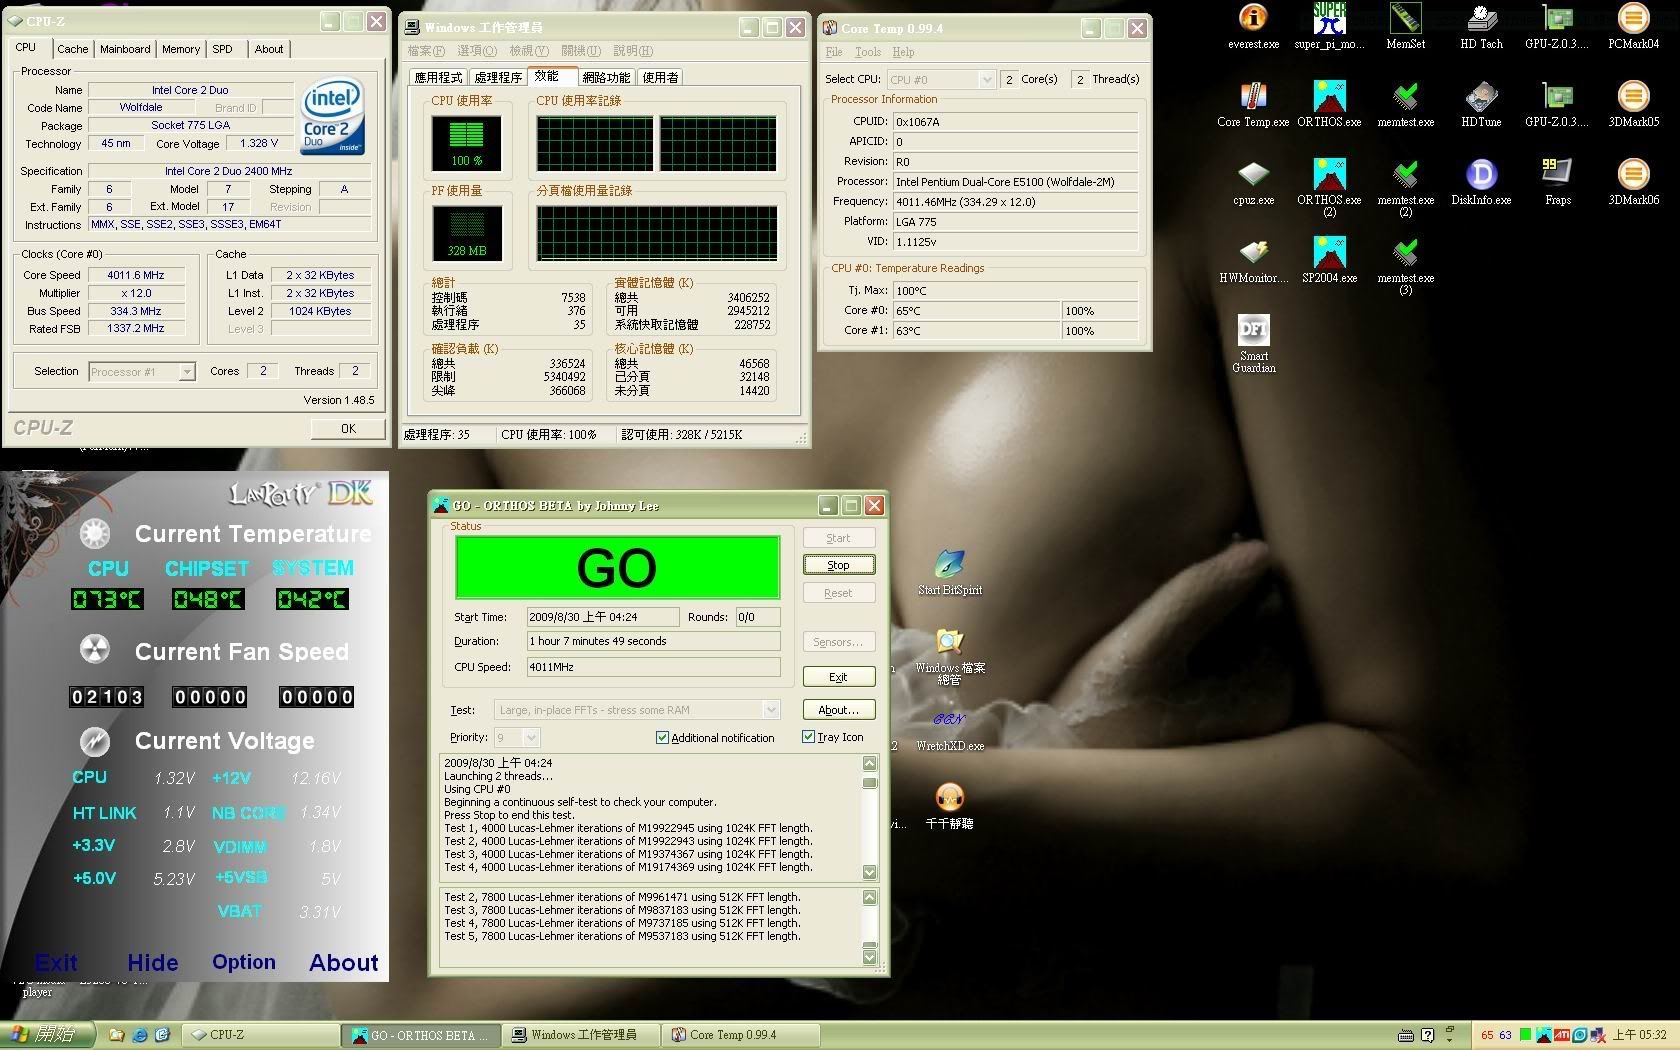Click the Stop button in ORTHOS
The image size is (1680, 1050).
click(839, 565)
